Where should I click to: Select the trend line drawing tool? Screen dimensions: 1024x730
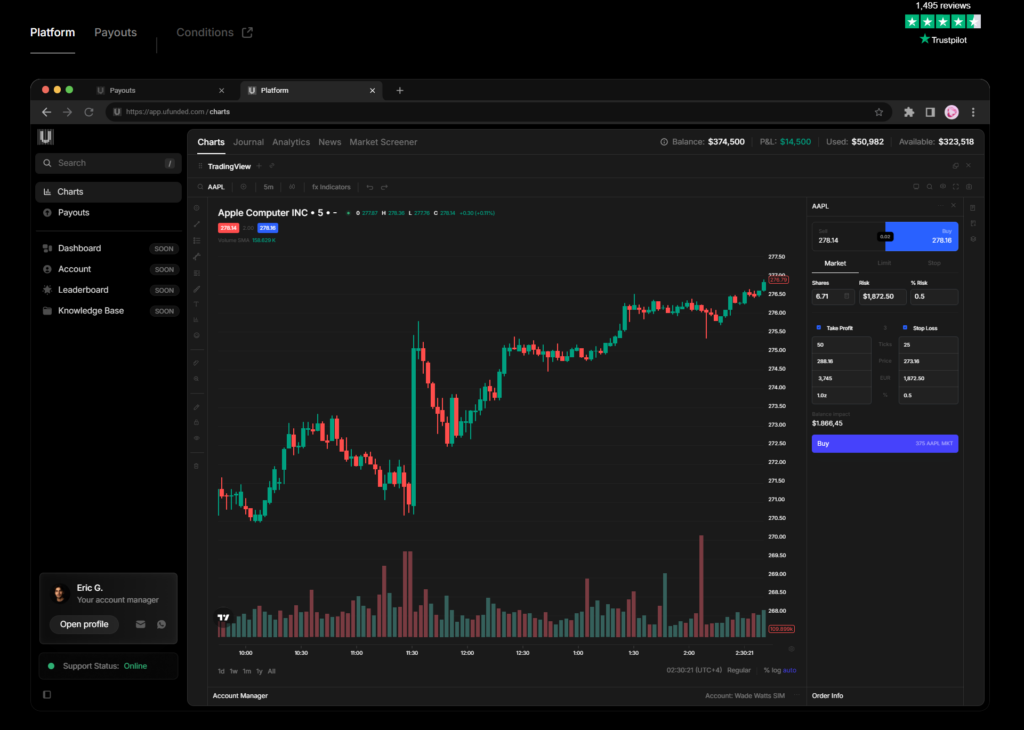pos(197,224)
